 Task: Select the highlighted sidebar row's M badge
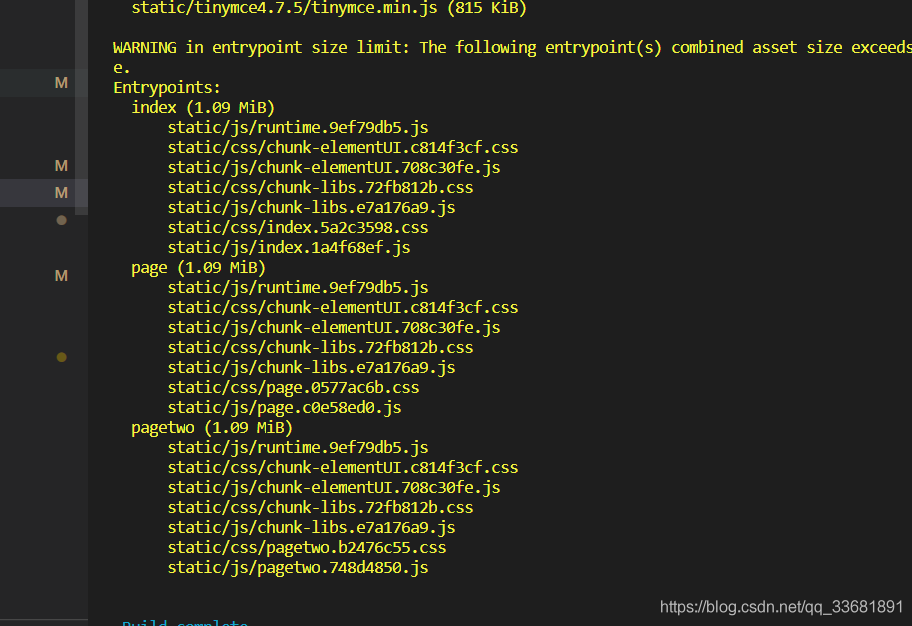pyautogui.click(x=61, y=193)
